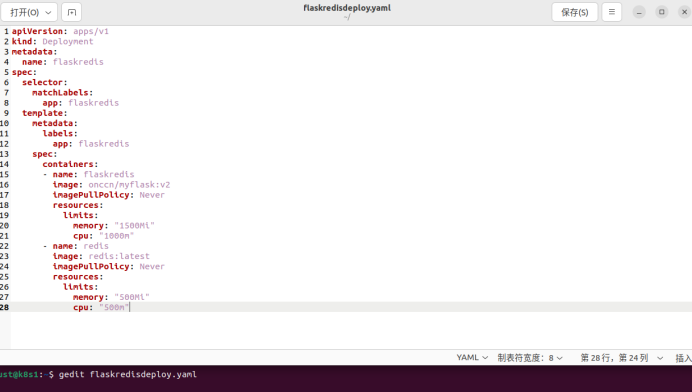Click the onccn/myflask:v2 image value
The height and width of the screenshot is (392, 692).
[129, 185]
